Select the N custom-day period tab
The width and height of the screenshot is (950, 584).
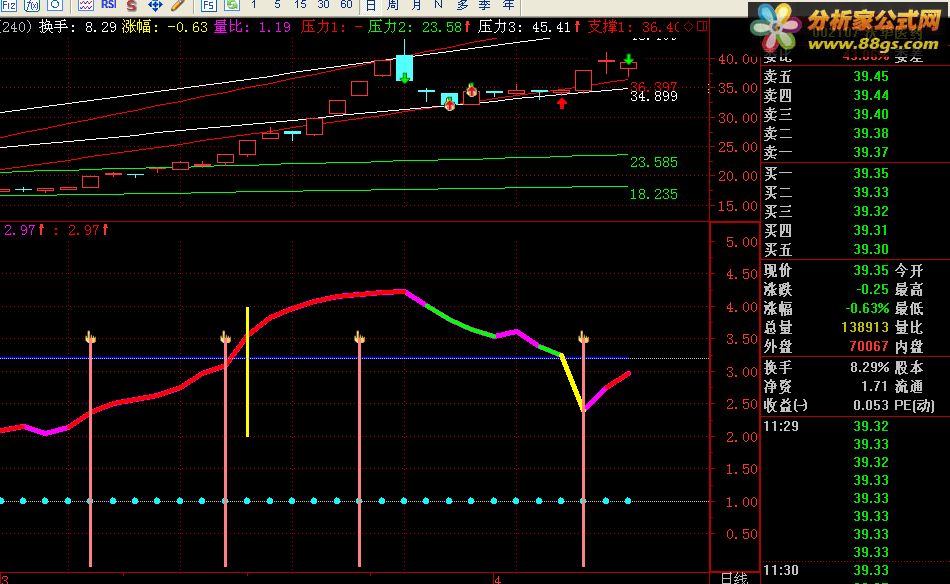pyautogui.click(x=439, y=5)
